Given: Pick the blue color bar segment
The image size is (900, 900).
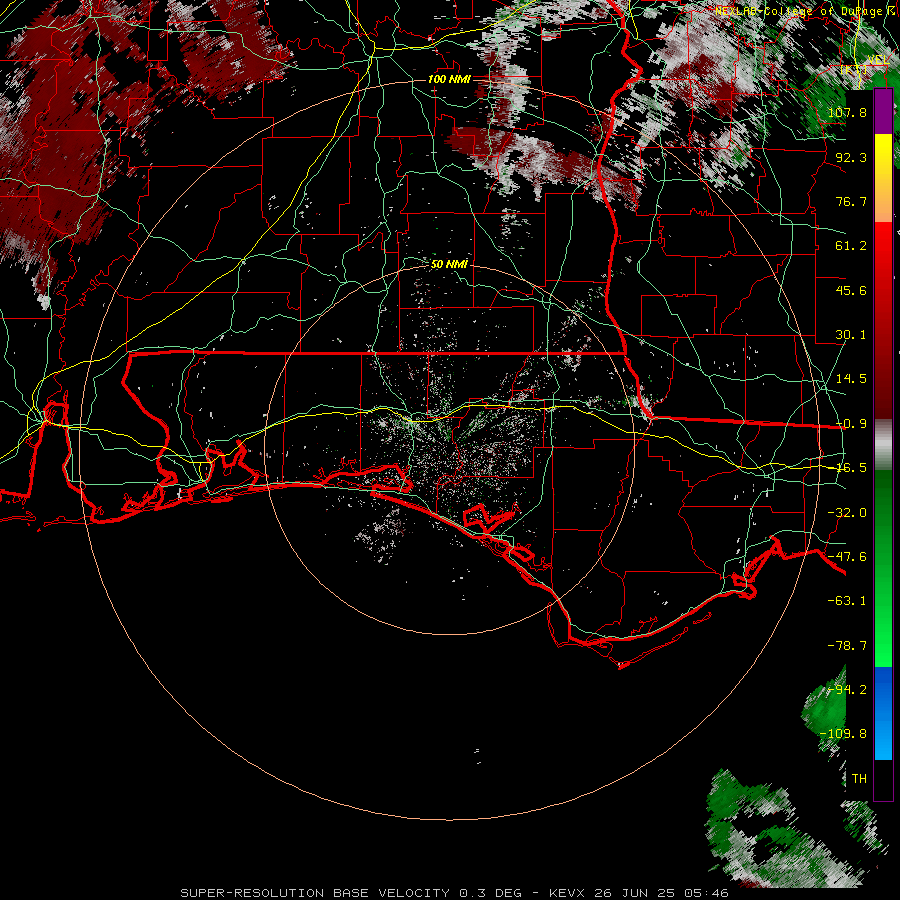Looking at the screenshot, I should click(883, 712).
